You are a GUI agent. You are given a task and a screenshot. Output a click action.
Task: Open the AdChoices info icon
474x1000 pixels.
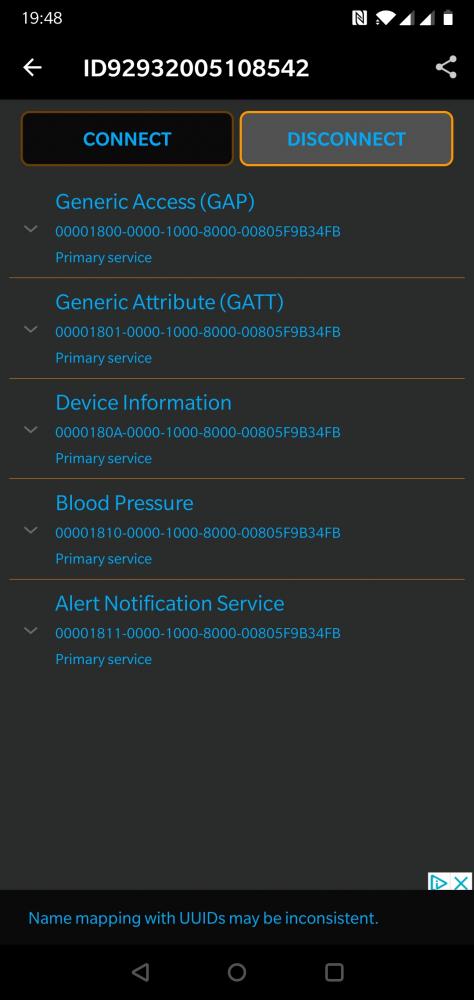click(x=439, y=882)
